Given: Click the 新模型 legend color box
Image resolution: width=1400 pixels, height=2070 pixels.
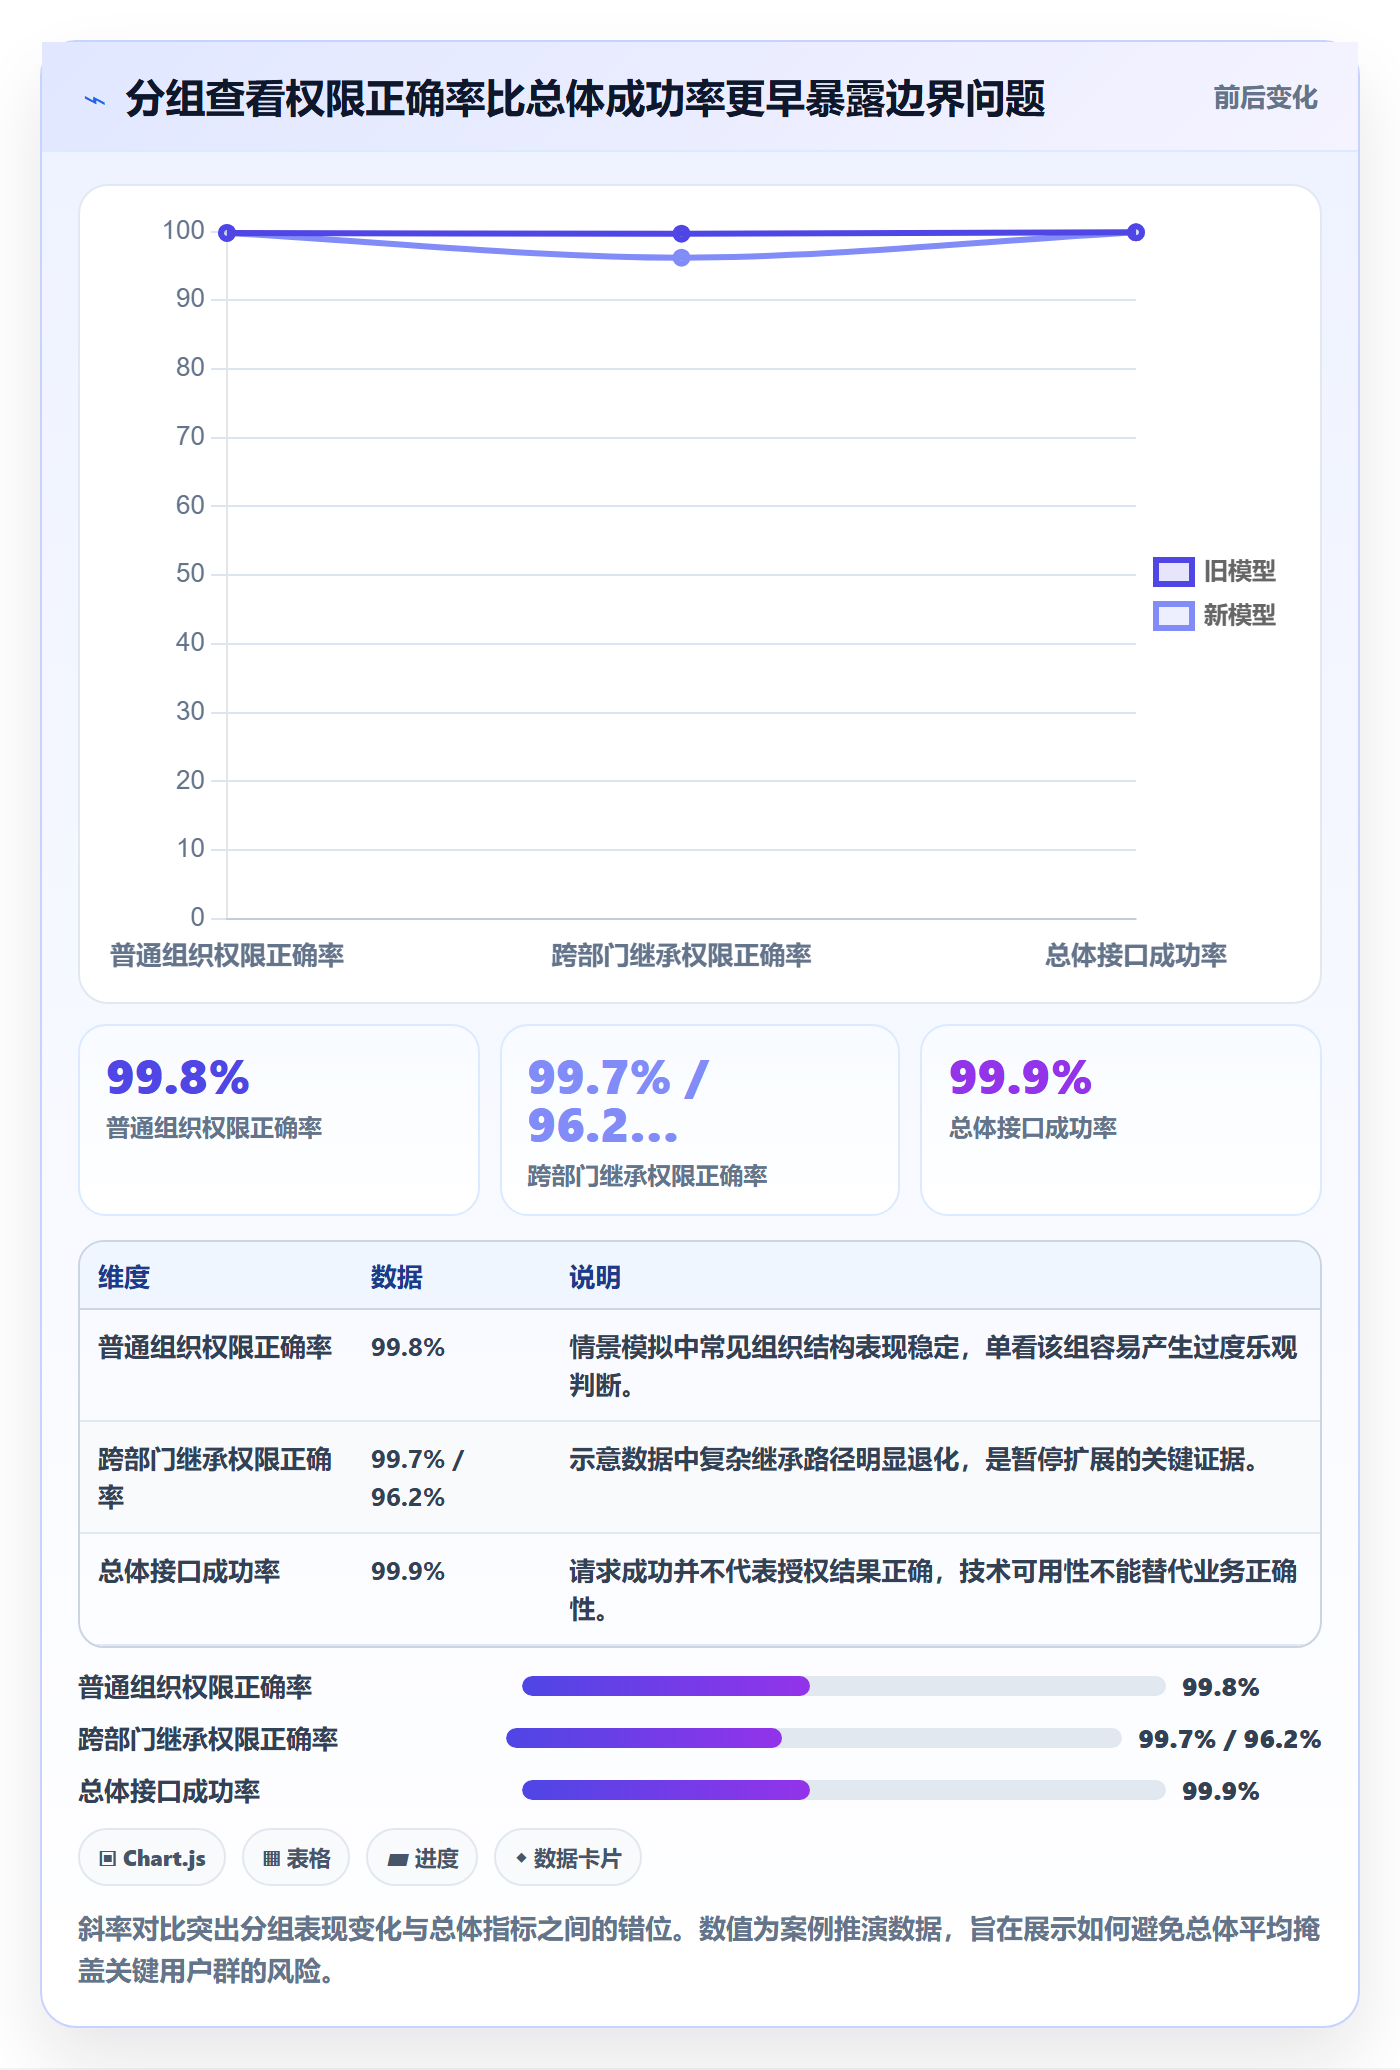Looking at the screenshot, I should pos(1174,615).
